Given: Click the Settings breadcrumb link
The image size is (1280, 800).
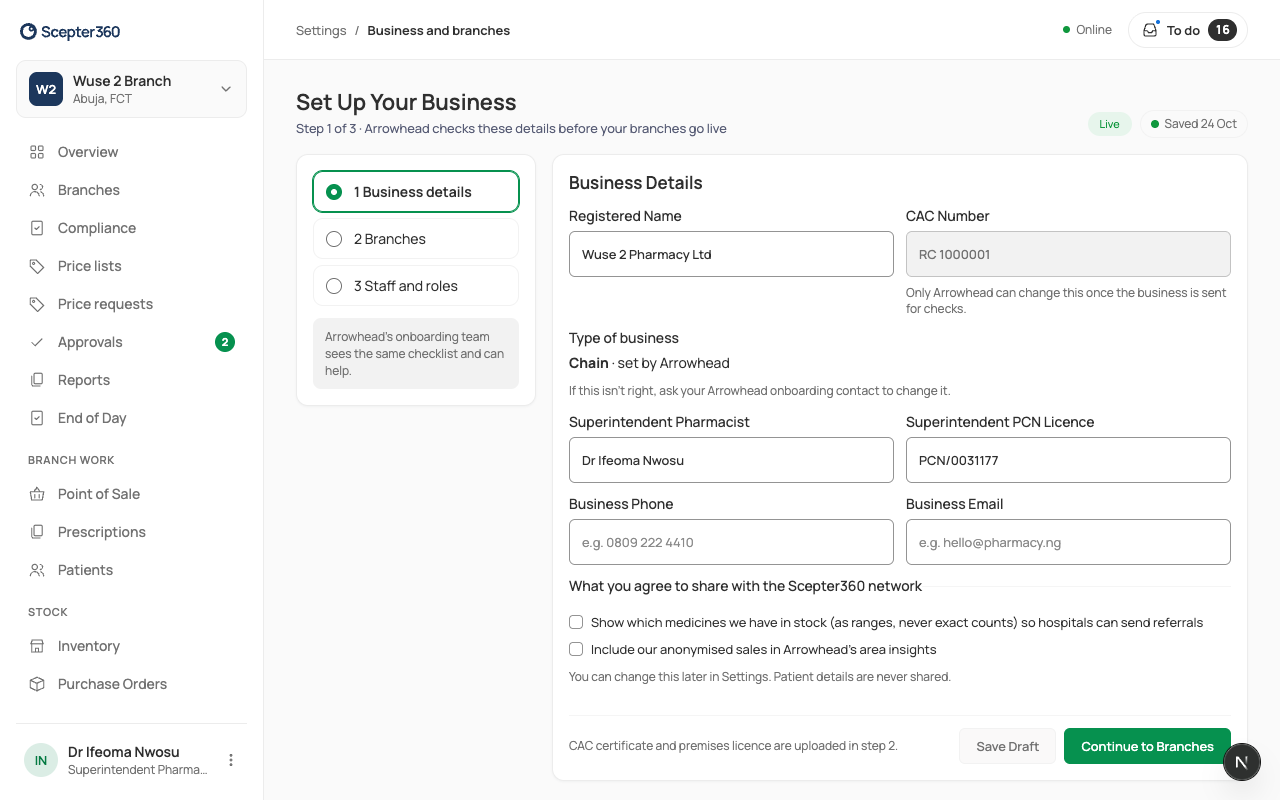Looking at the screenshot, I should (321, 30).
